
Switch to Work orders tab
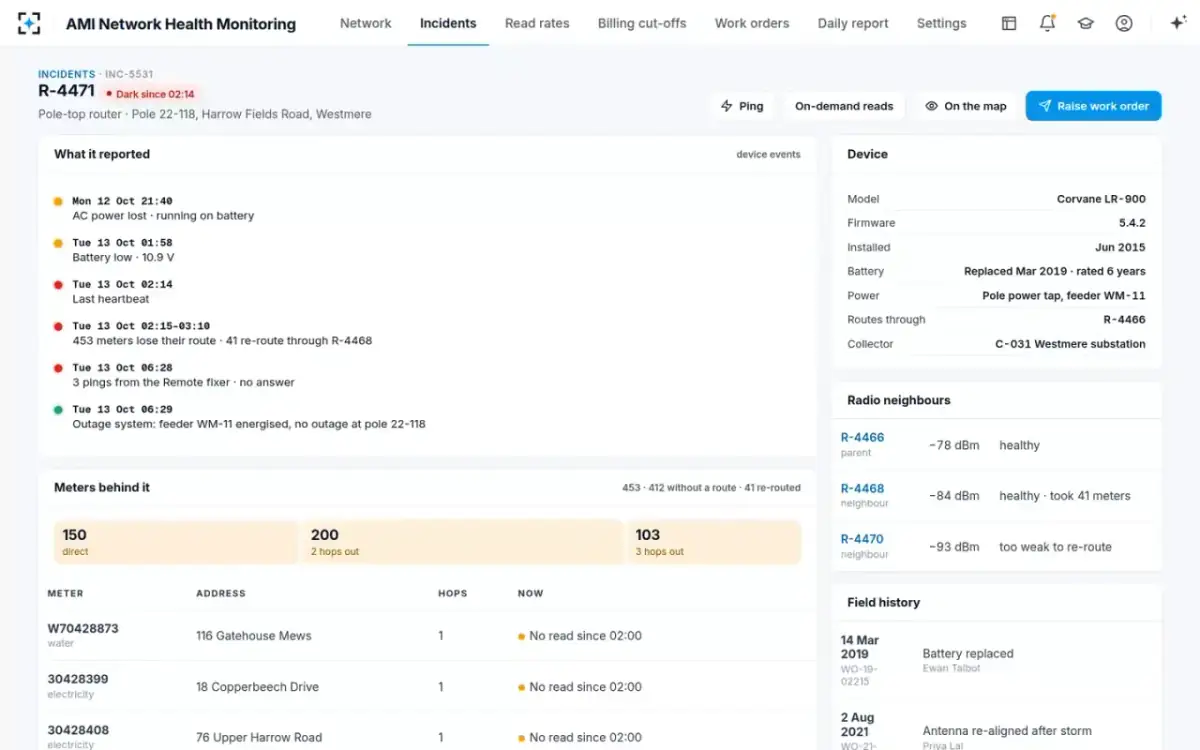tap(752, 23)
